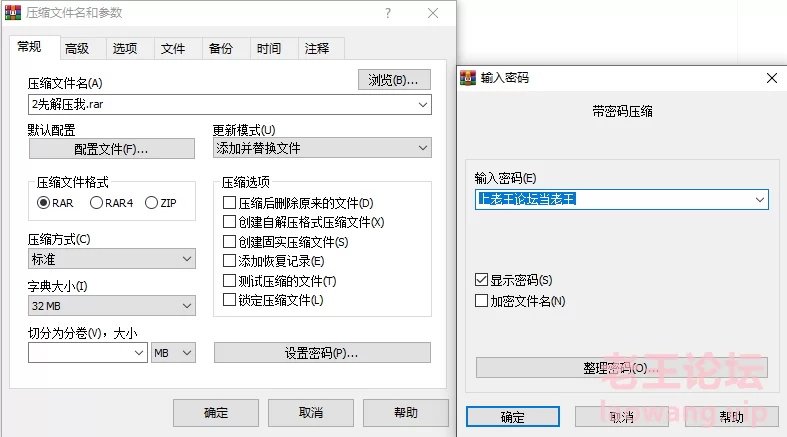The image size is (787, 437).
Task: Enable 添加恢复记录 checkbox
Action: click(x=229, y=261)
